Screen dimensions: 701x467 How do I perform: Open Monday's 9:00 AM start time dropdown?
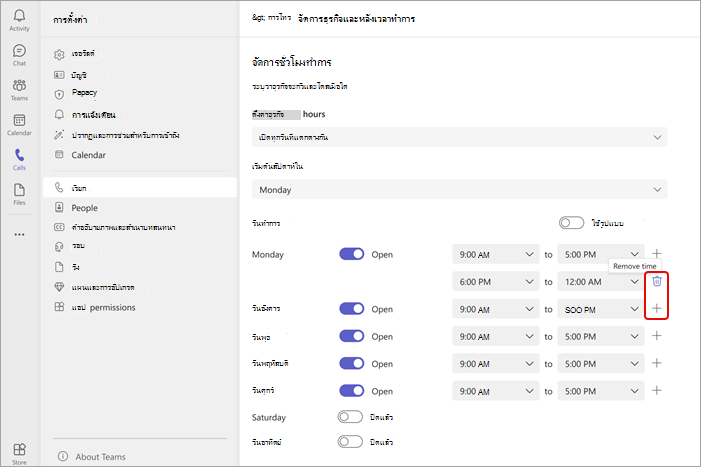(496, 254)
